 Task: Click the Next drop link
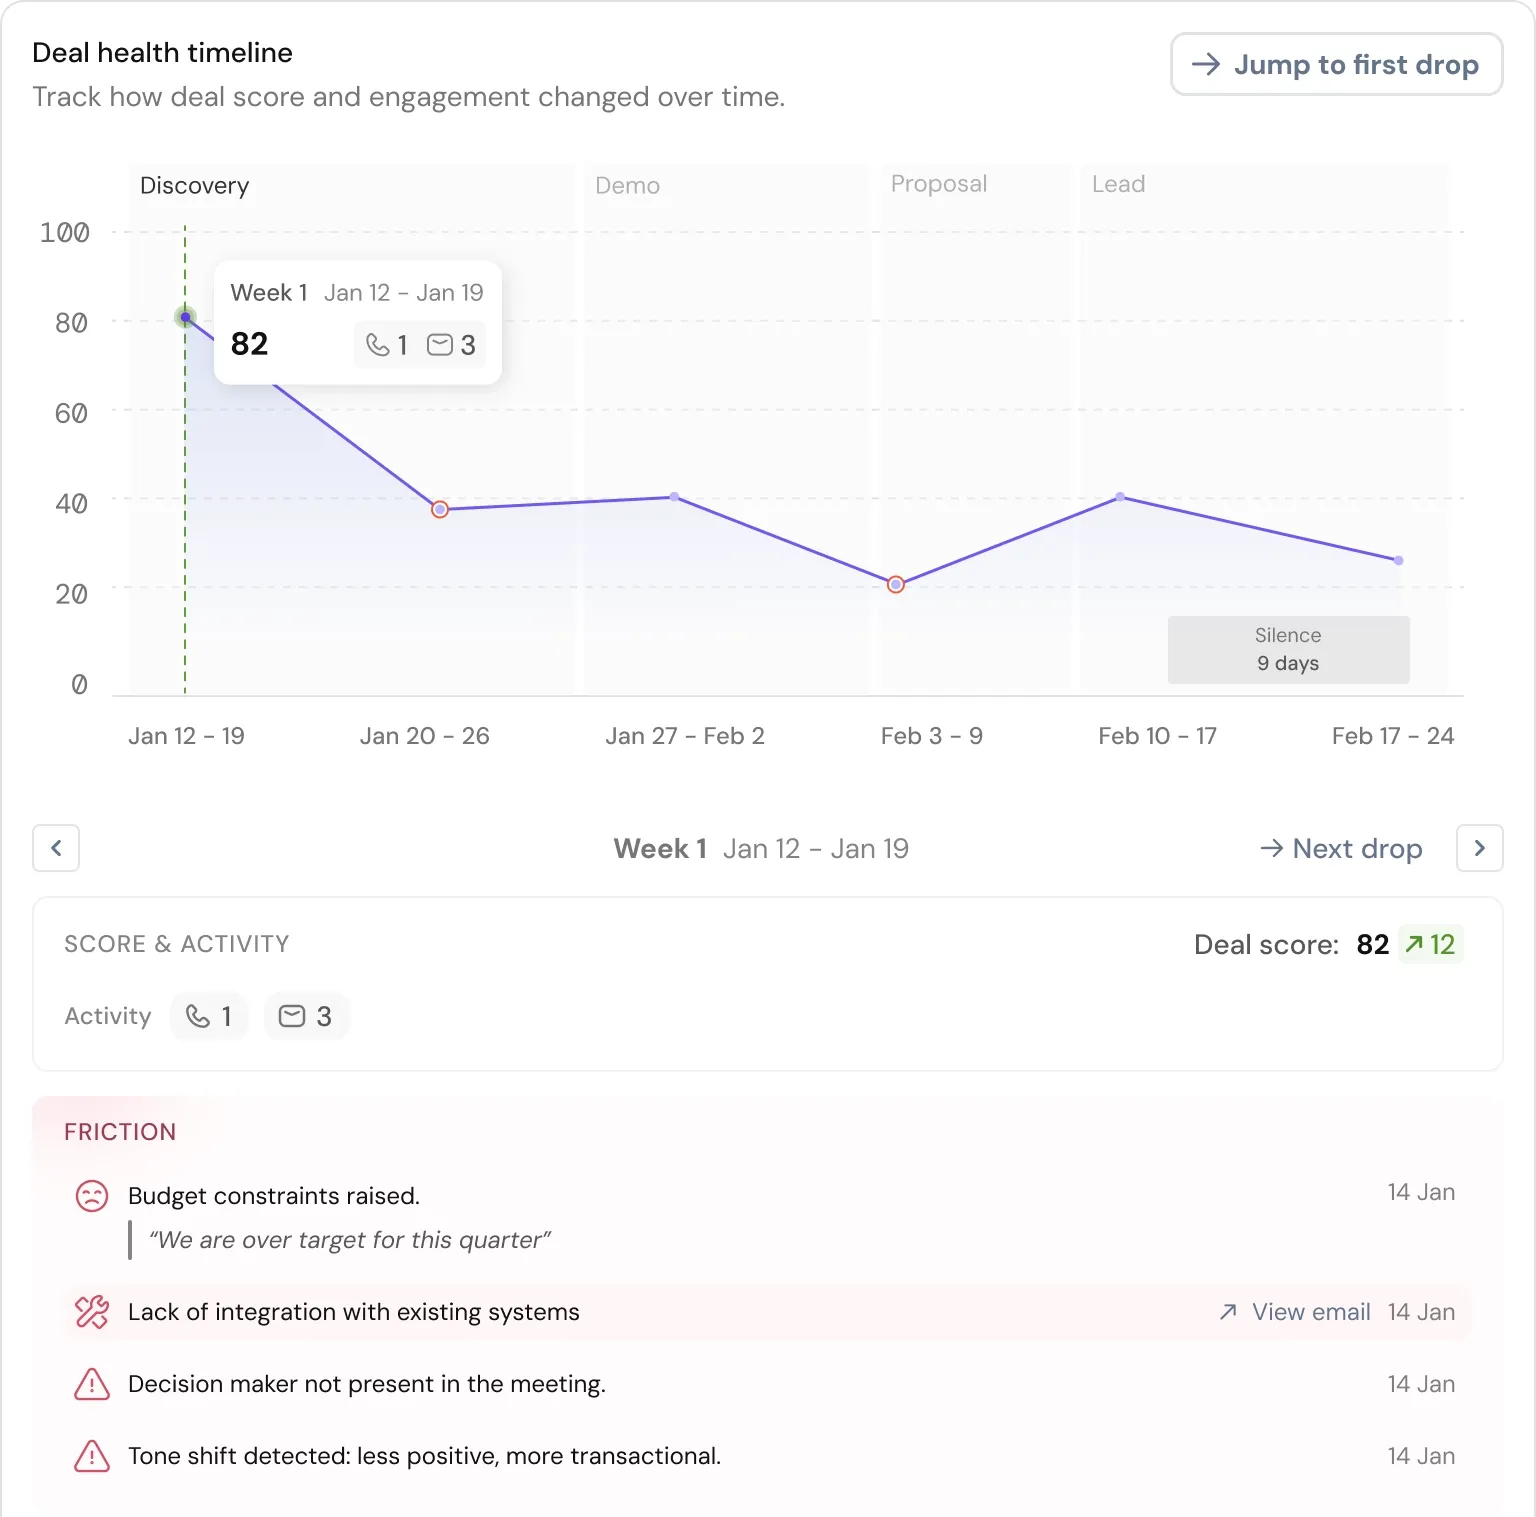click(1341, 848)
